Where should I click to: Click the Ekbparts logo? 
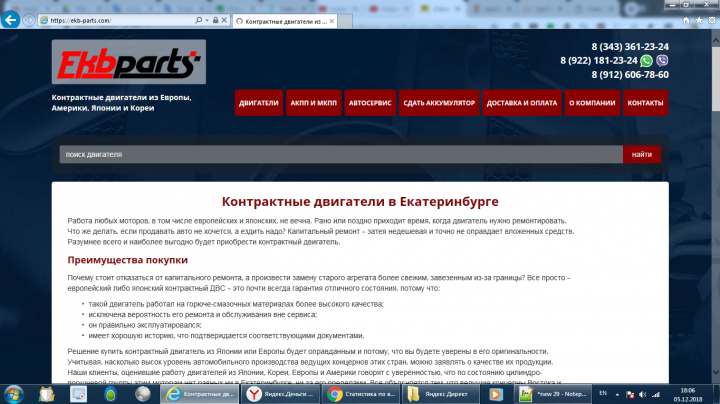(x=129, y=62)
